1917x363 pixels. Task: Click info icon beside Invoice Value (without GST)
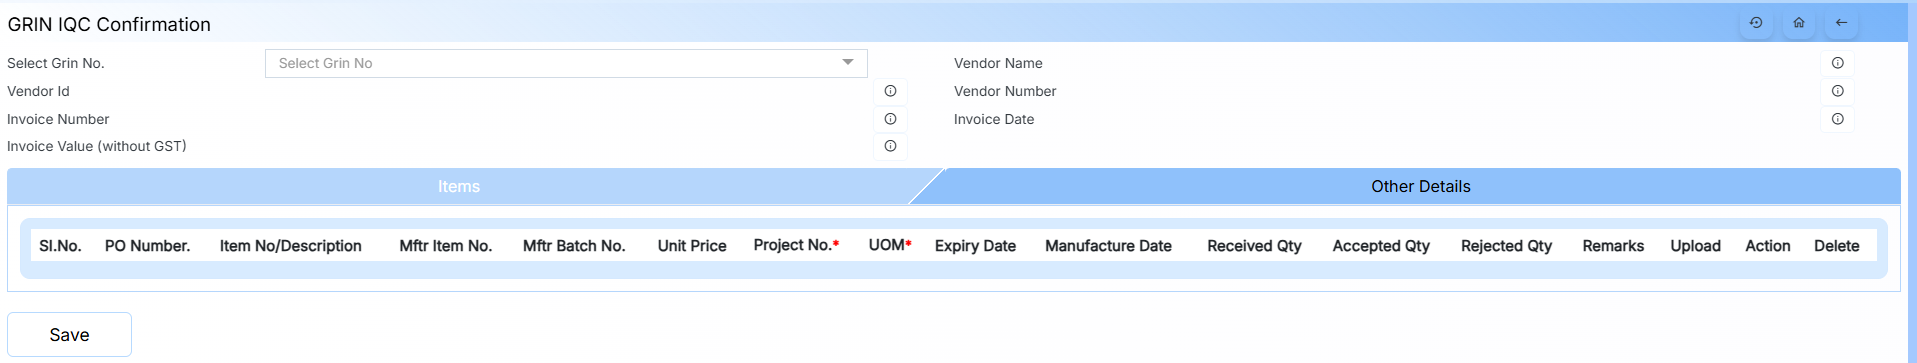coord(890,146)
